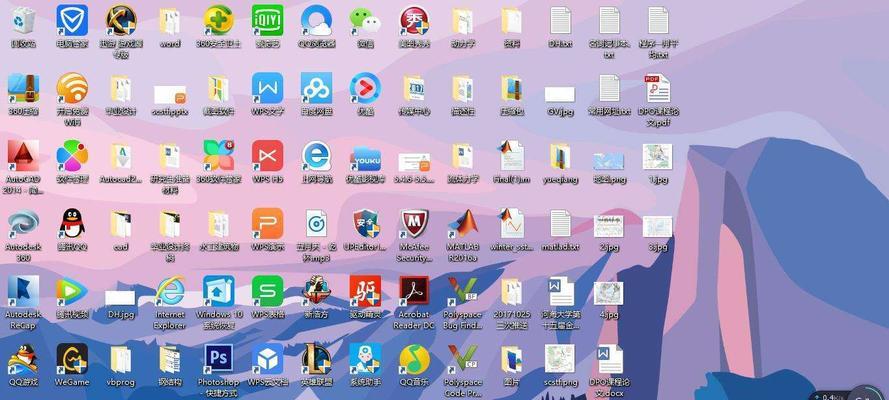Open the matlad.txt text file
Image resolution: width=889 pixels, height=400 pixels.
pyautogui.click(x=560, y=224)
